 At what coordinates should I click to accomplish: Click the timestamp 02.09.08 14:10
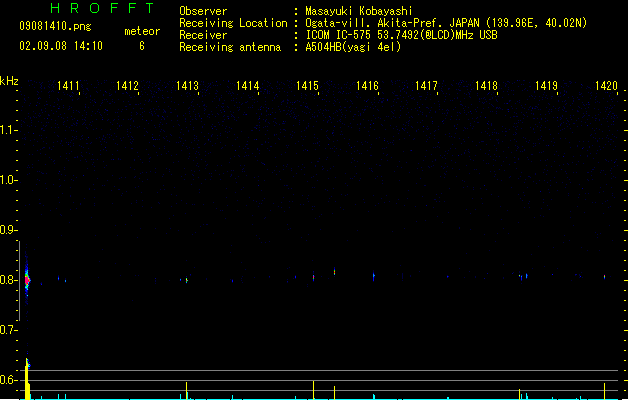pos(61,46)
